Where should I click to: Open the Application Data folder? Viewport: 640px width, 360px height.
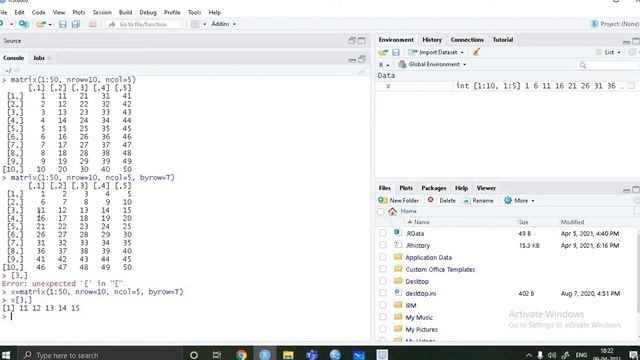click(428, 258)
